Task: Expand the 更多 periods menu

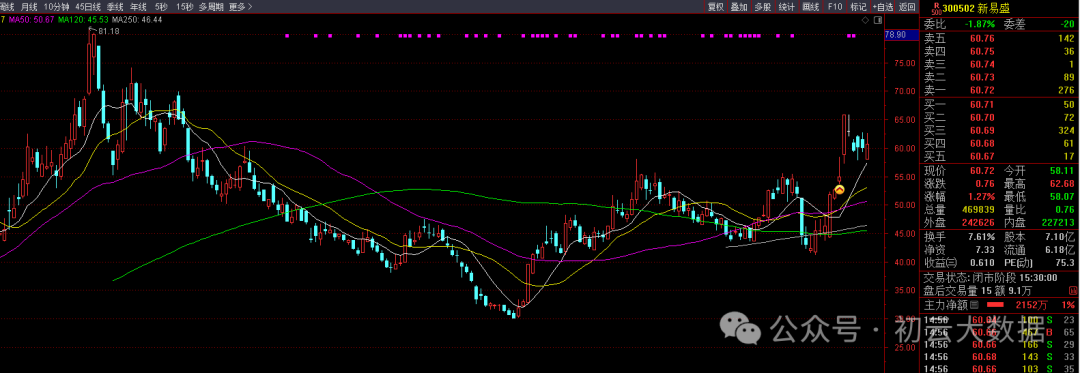Action: point(240,7)
